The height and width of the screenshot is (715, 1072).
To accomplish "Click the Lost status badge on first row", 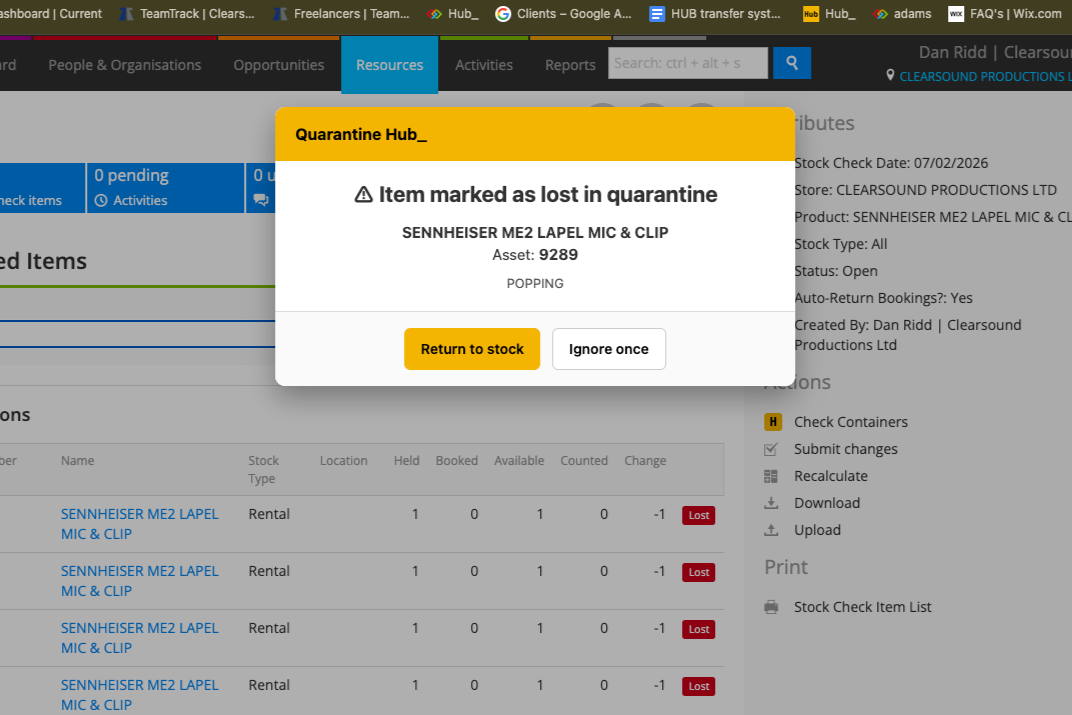I will point(698,515).
